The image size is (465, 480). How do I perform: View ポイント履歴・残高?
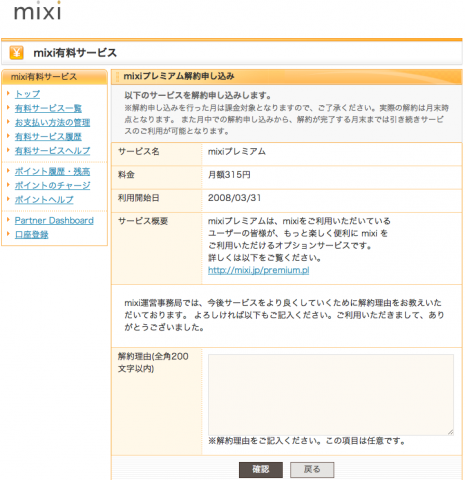(x=52, y=171)
